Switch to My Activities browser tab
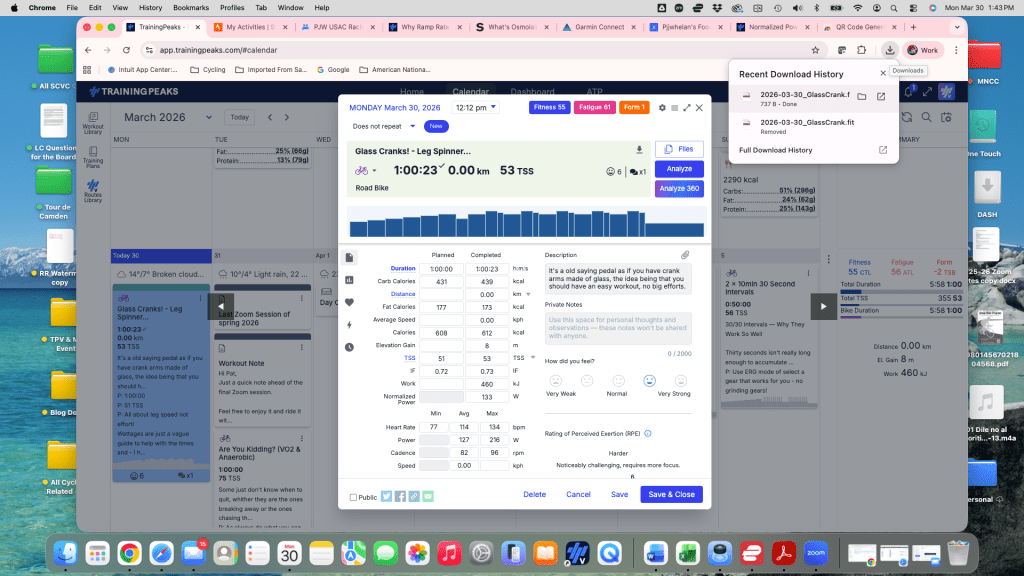The height and width of the screenshot is (576, 1024). click(x=250, y=27)
